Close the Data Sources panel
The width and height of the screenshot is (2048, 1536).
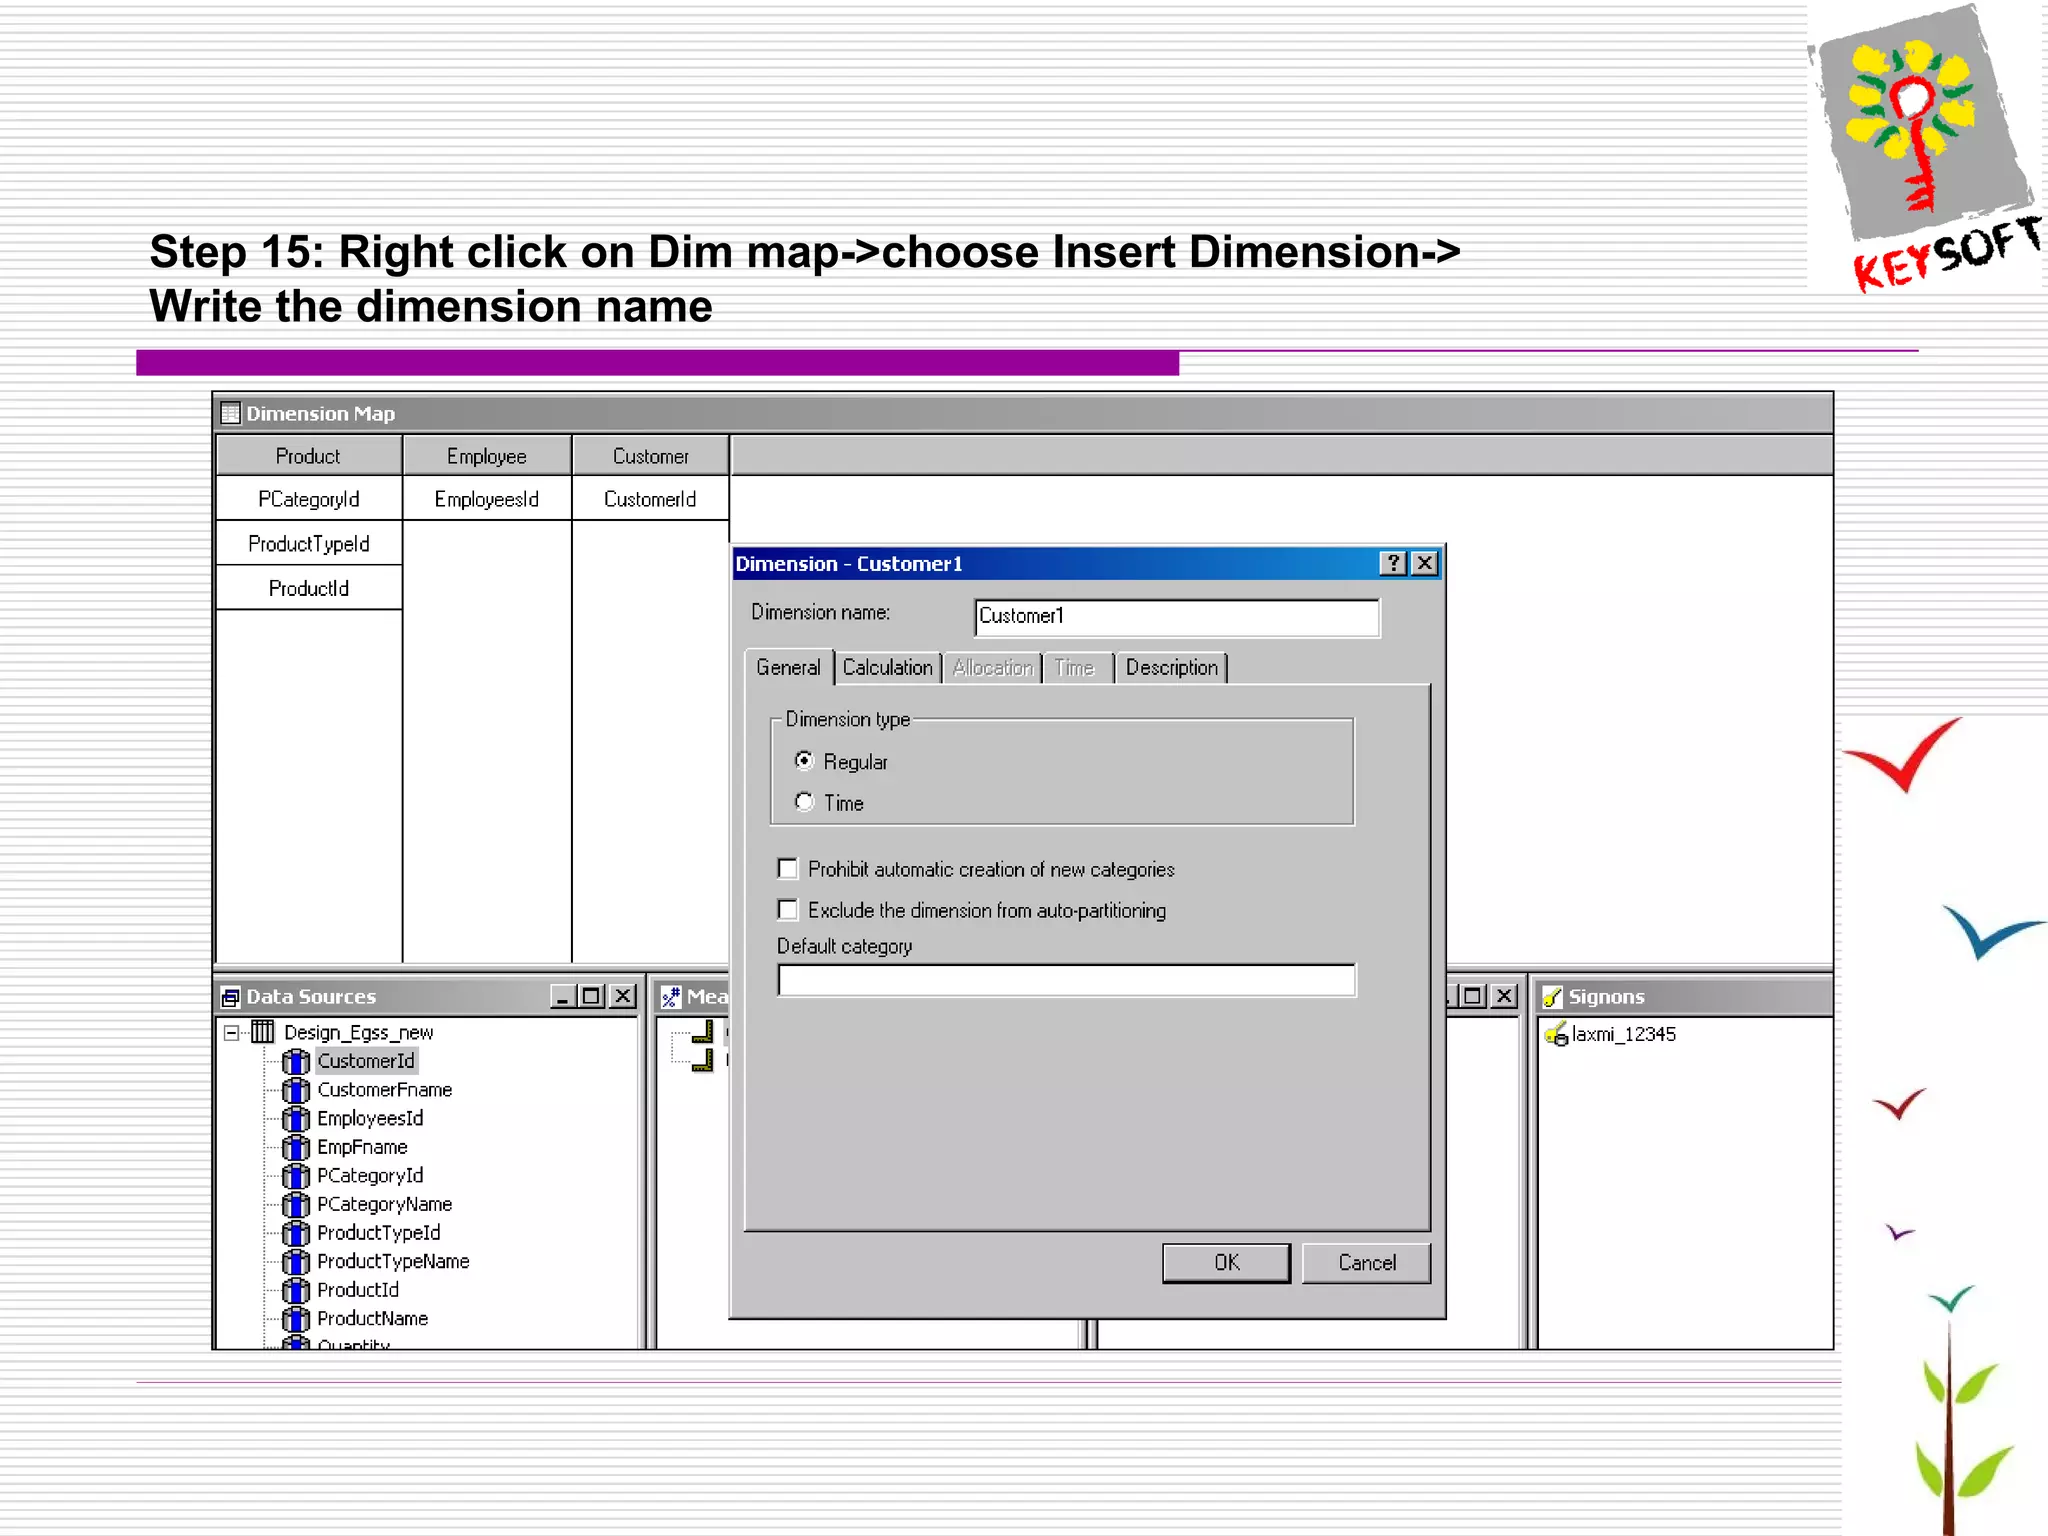623,996
